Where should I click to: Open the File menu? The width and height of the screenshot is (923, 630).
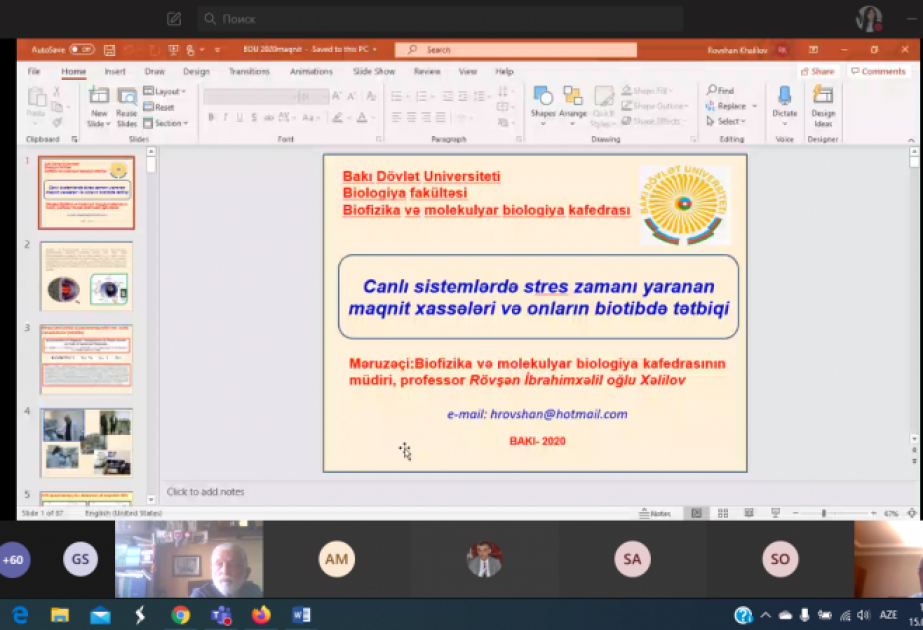34,71
